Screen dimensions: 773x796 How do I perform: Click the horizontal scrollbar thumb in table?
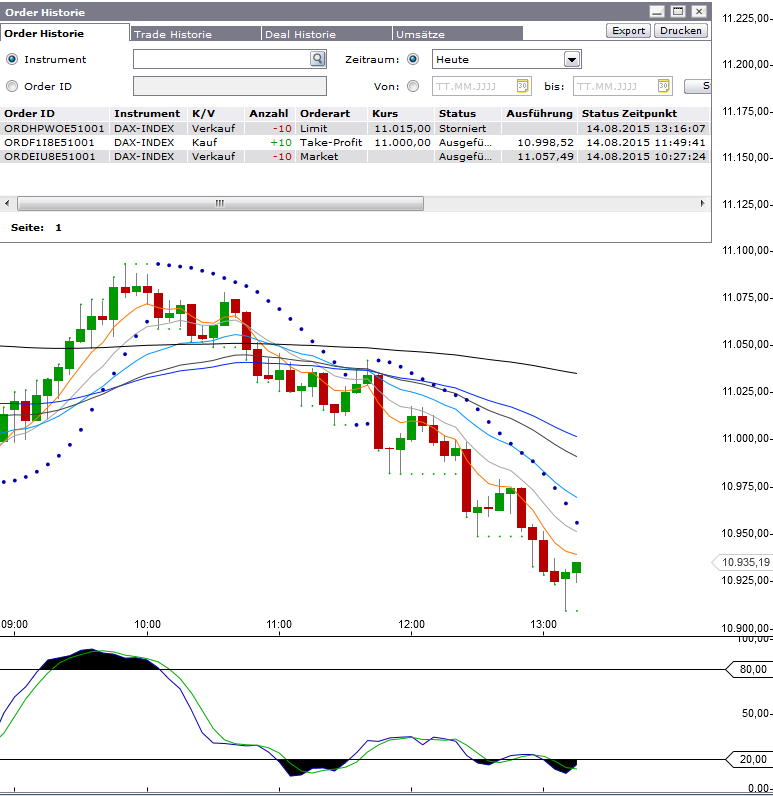click(x=218, y=203)
